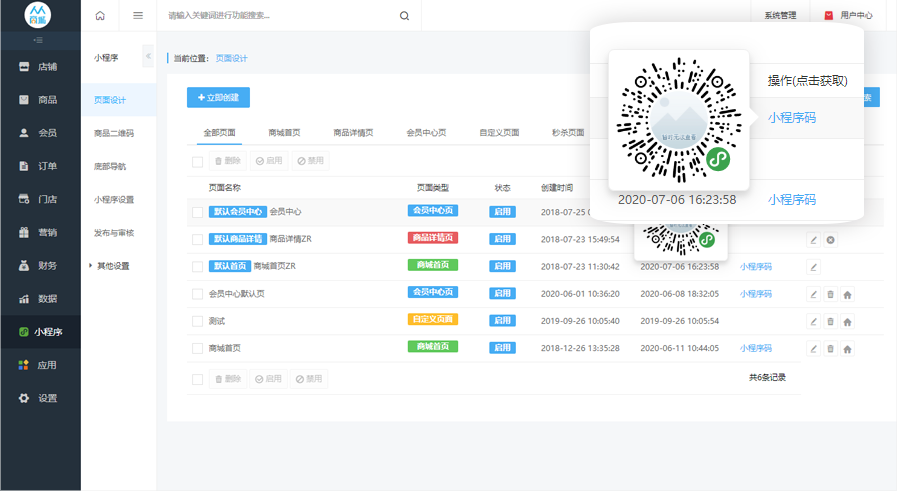Image resolution: width=897 pixels, height=491 pixels.
Task: Tick the checkbox for 会员中心默认页 row
Action: tap(197, 294)
